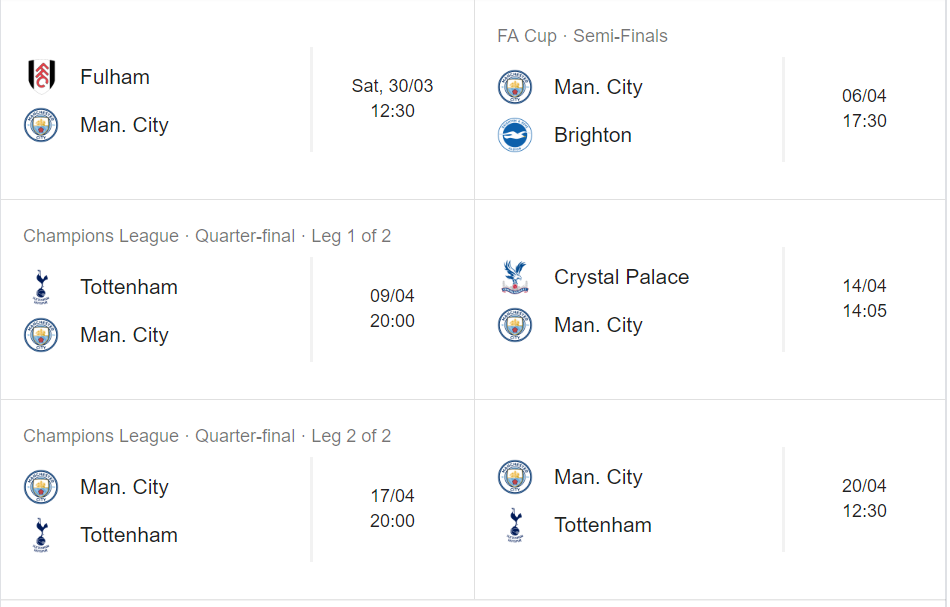Open FA Cup Semi-Finals competition label
The width and height of the screenshot is (950, 607).
point(582,36)
